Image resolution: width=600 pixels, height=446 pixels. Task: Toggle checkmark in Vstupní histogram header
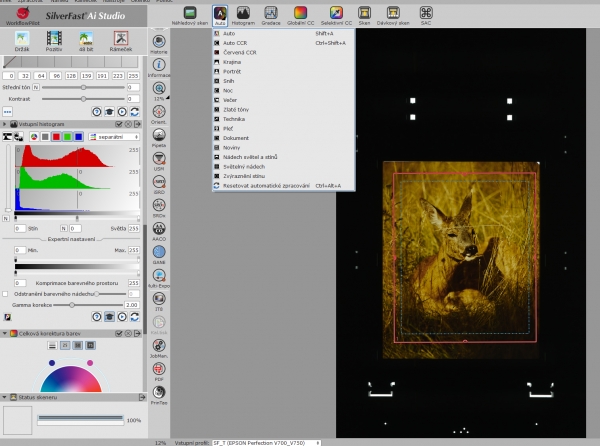[119, 124]
